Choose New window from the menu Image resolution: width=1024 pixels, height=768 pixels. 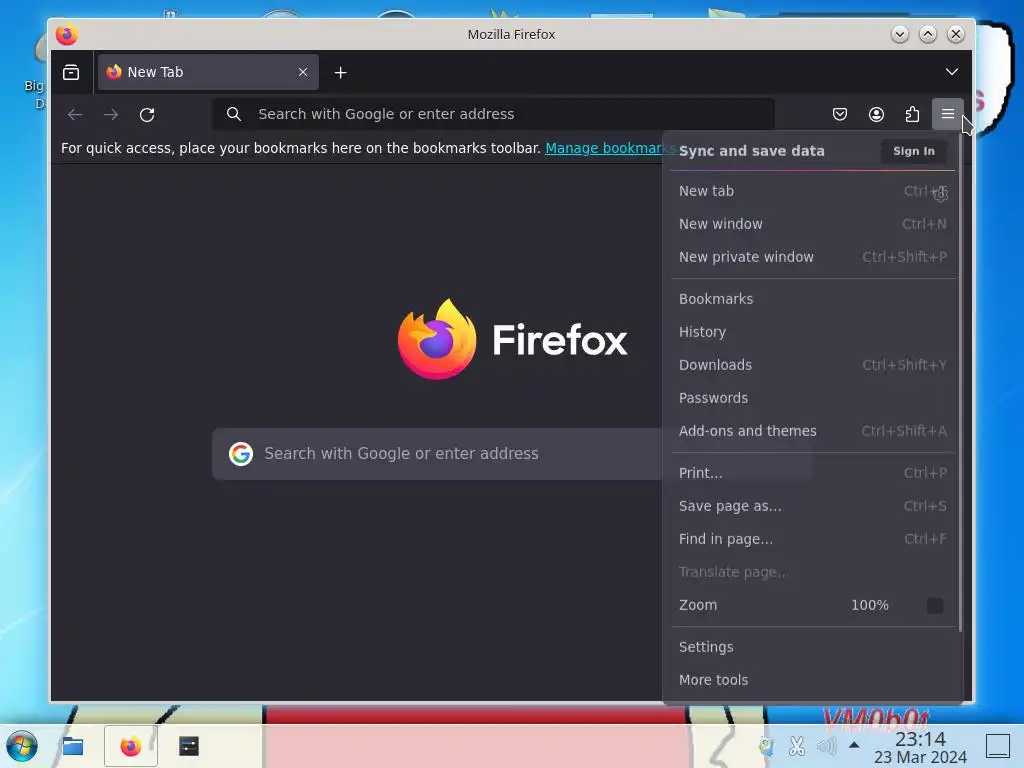(812, 224)
